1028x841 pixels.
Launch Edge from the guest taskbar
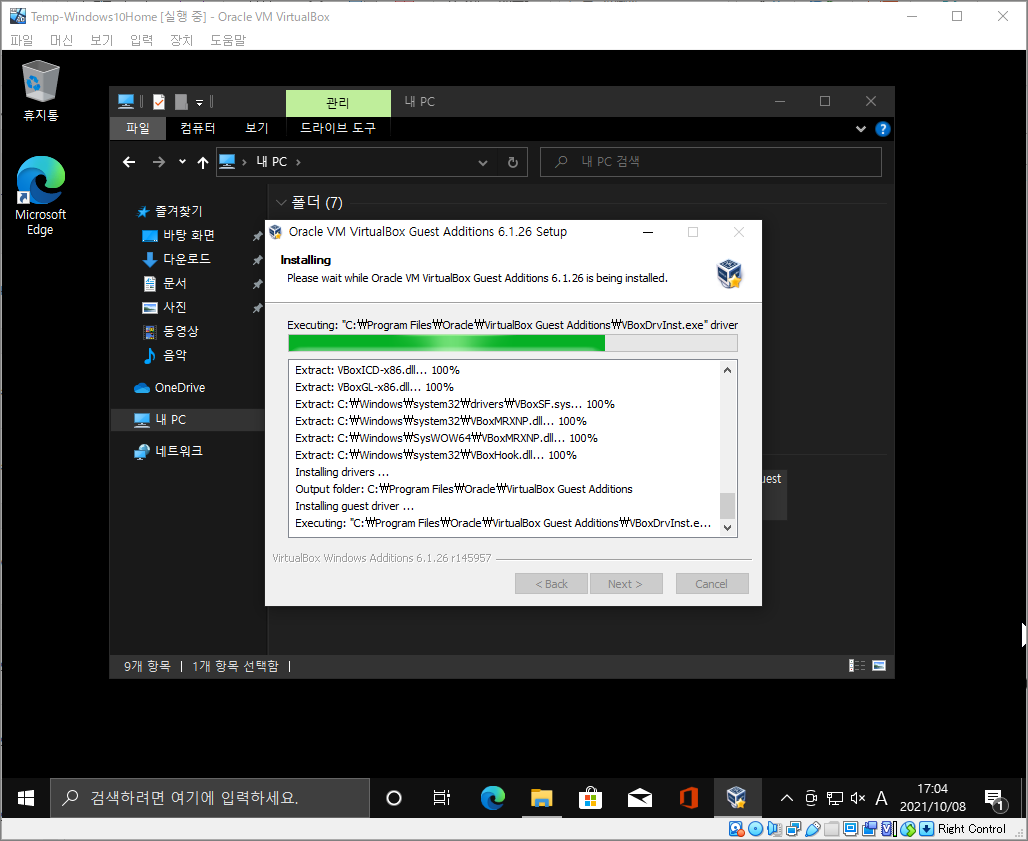(x=492, y=798)
